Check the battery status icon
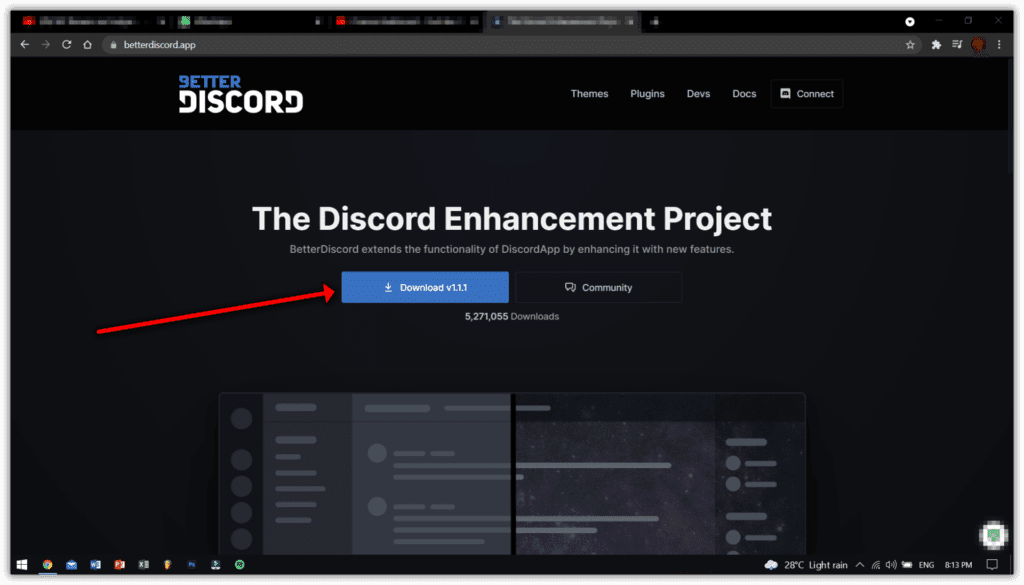Viewport: 1024px width, 585px height. (x=907, y=565)
